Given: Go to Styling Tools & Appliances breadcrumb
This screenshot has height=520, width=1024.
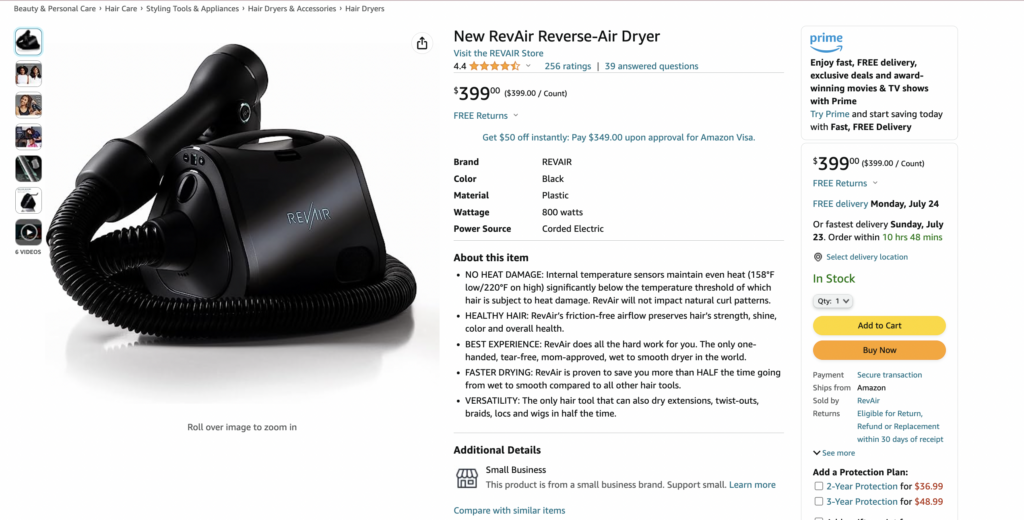Looking at the screenshot, I should 193,8.
